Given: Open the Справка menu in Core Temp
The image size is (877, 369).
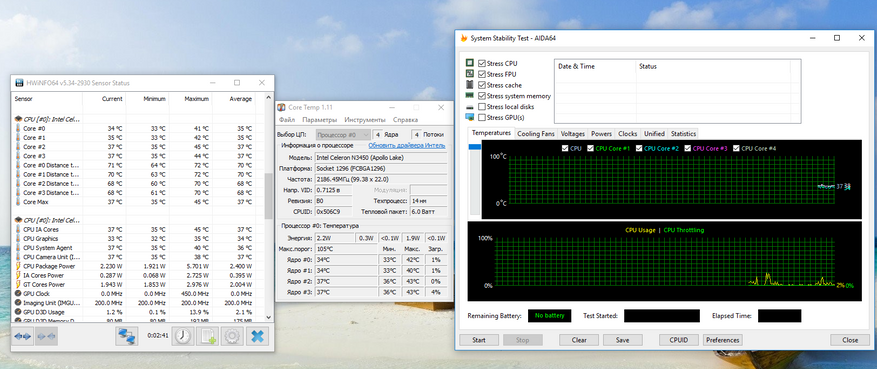Looking at the screenshot, I should coord(406,120).
